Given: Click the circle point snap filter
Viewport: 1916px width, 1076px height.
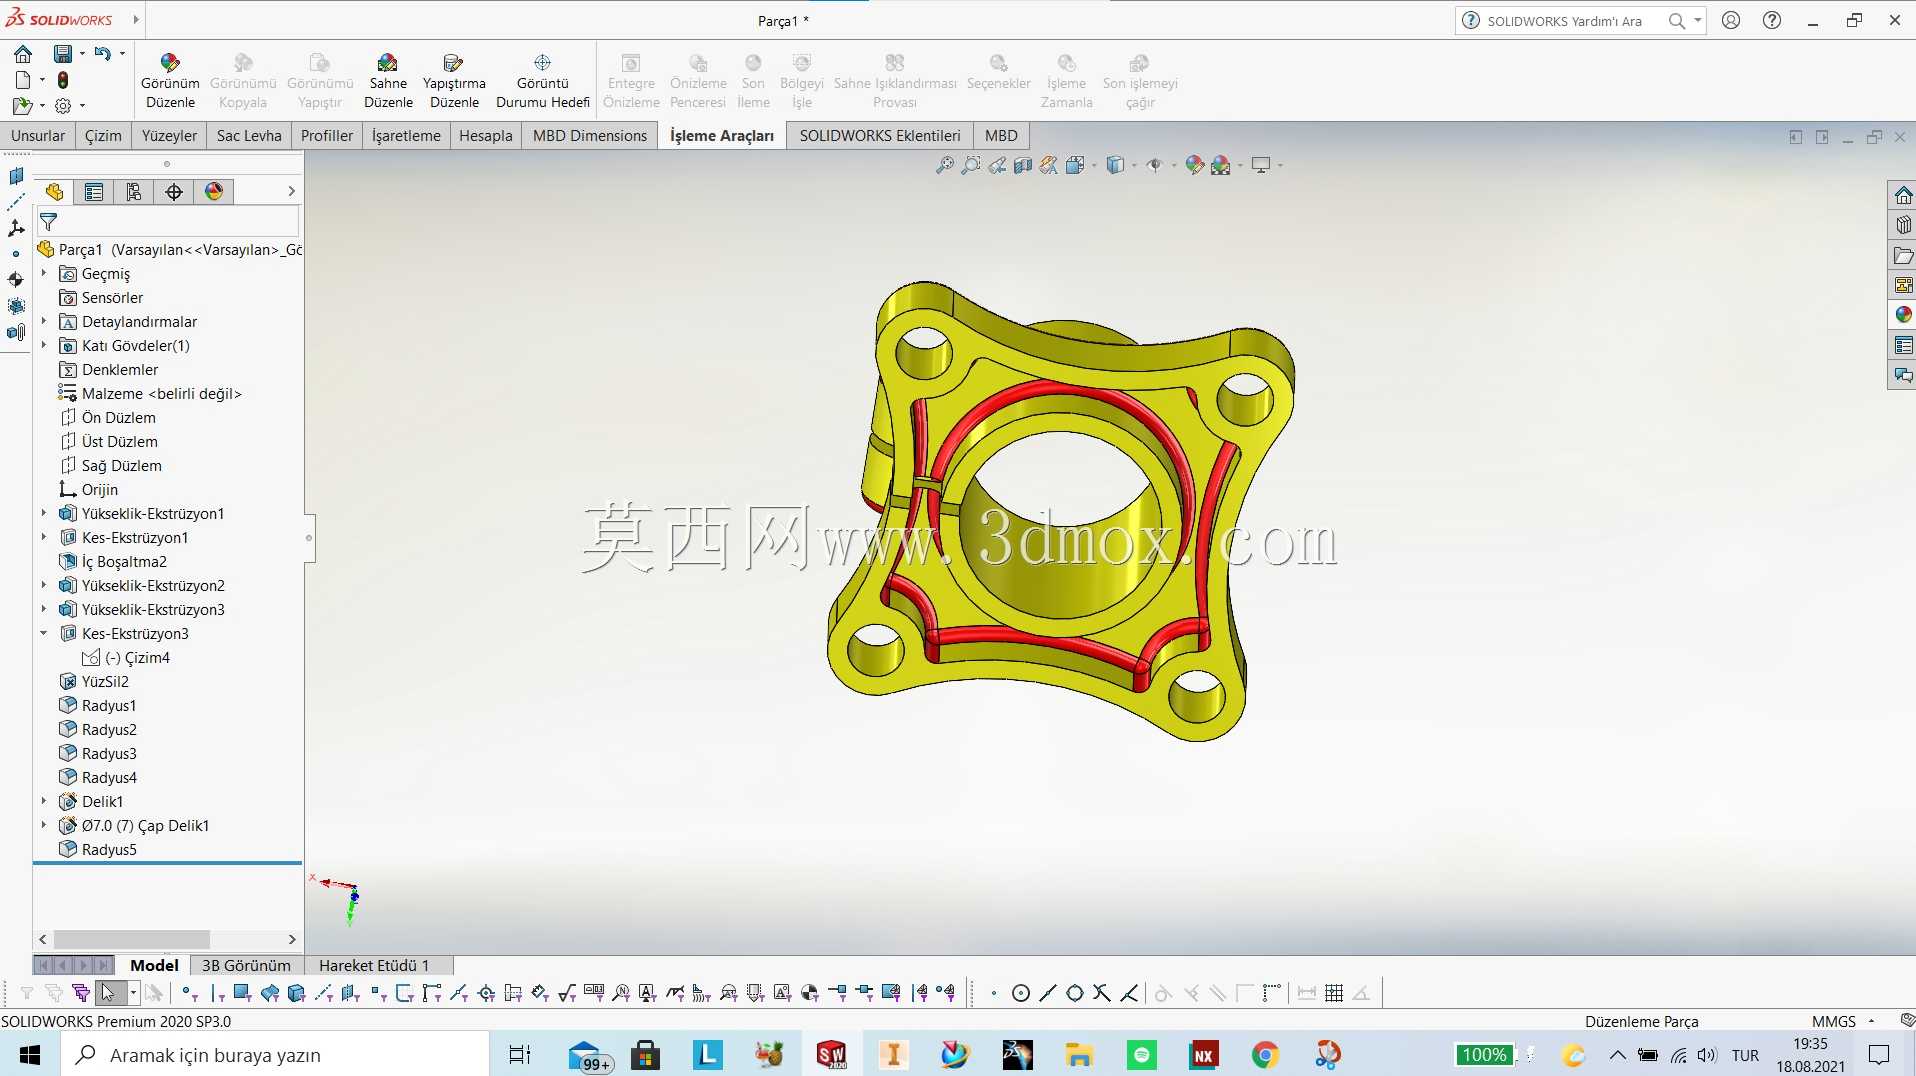Looking at the screenshot, I should [x=1021, y=993].
